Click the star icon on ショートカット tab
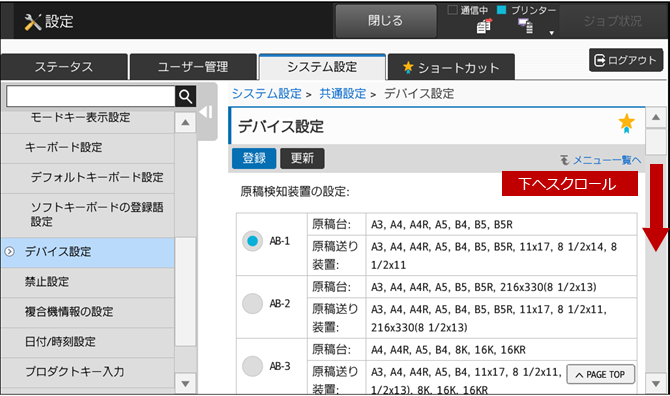670x396 pixels. coord(408,67)
